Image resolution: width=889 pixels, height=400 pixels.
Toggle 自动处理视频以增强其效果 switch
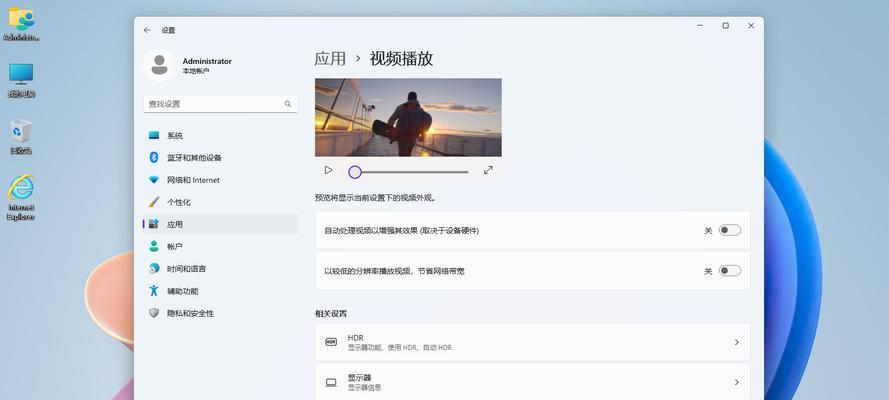(730, 230)
